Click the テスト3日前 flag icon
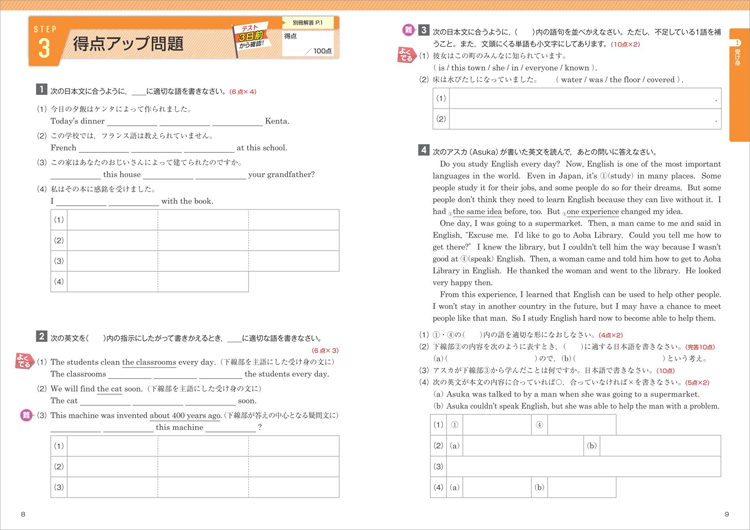 click(252, 38)
